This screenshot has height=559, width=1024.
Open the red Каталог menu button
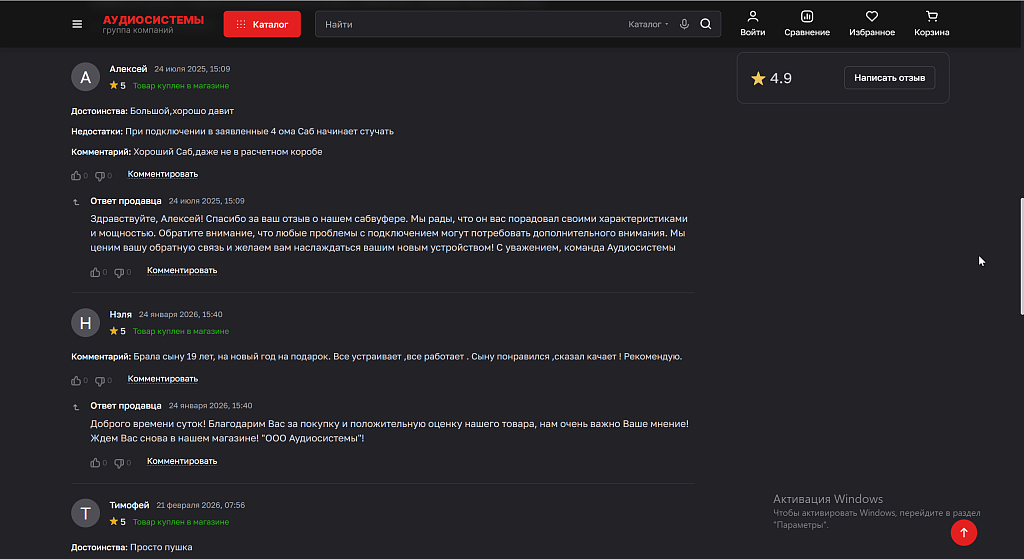click(262, 24)
